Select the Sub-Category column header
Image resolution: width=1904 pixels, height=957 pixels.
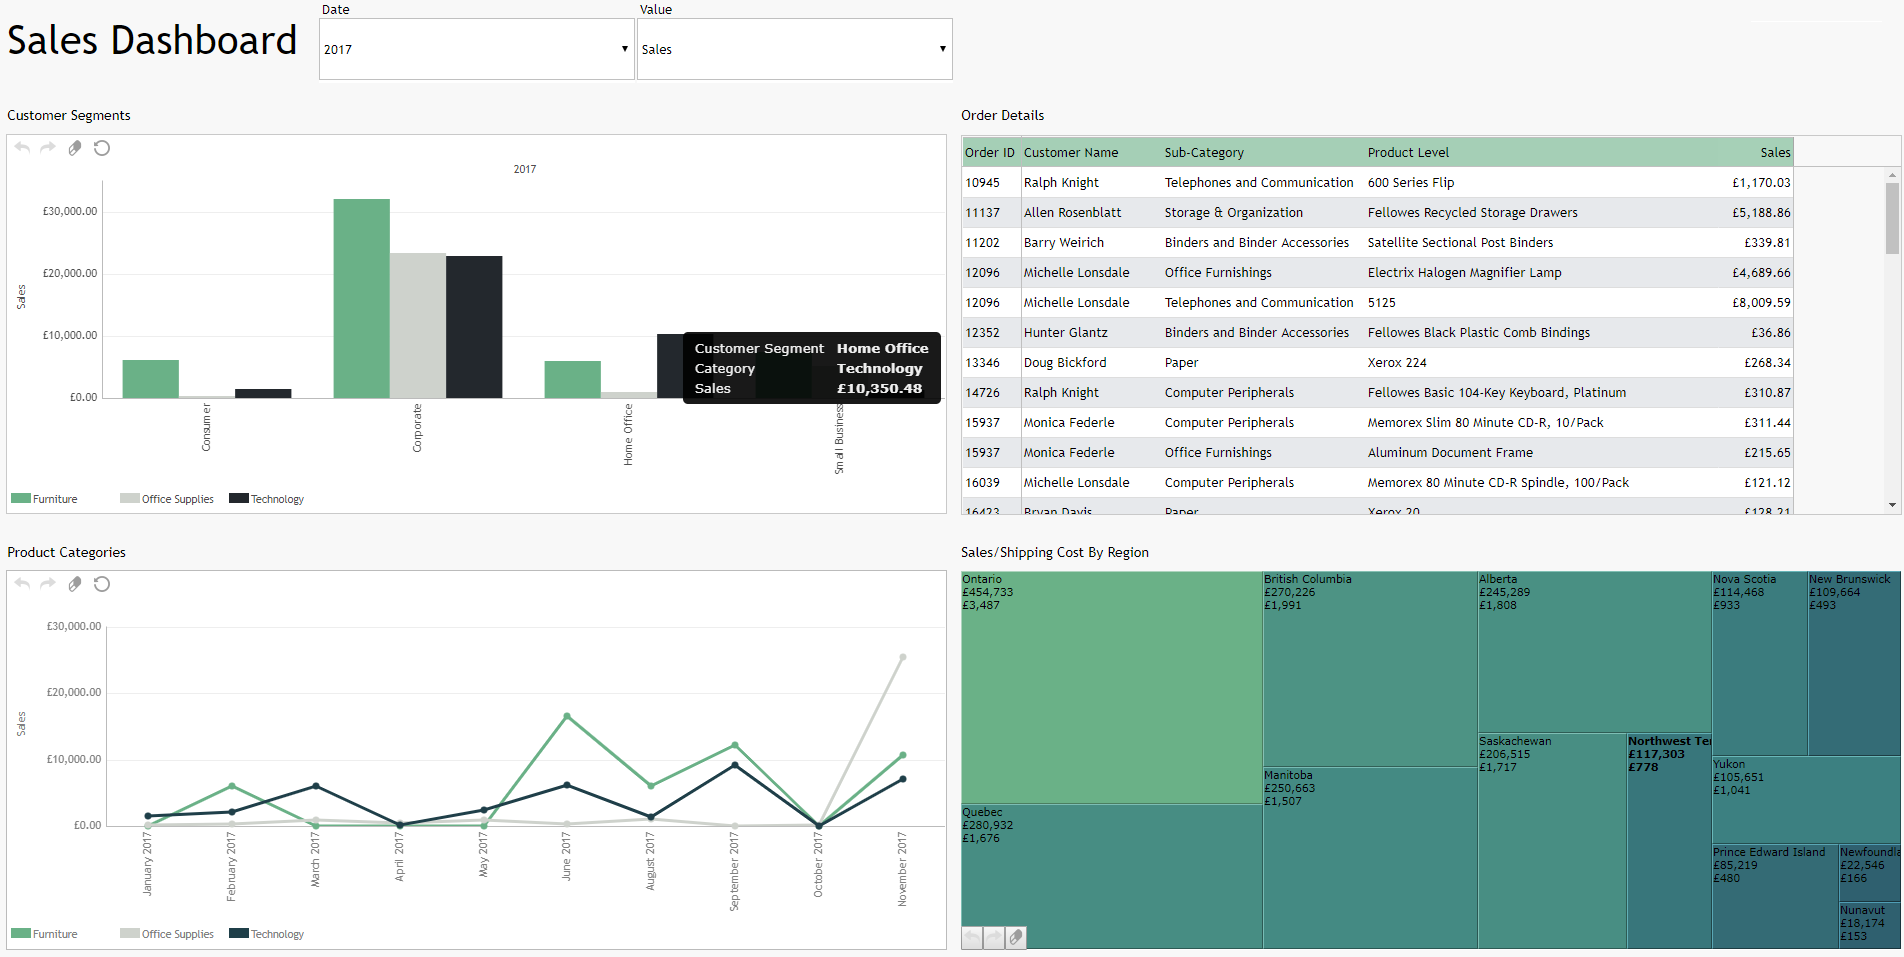click(x=1204, y=152)
